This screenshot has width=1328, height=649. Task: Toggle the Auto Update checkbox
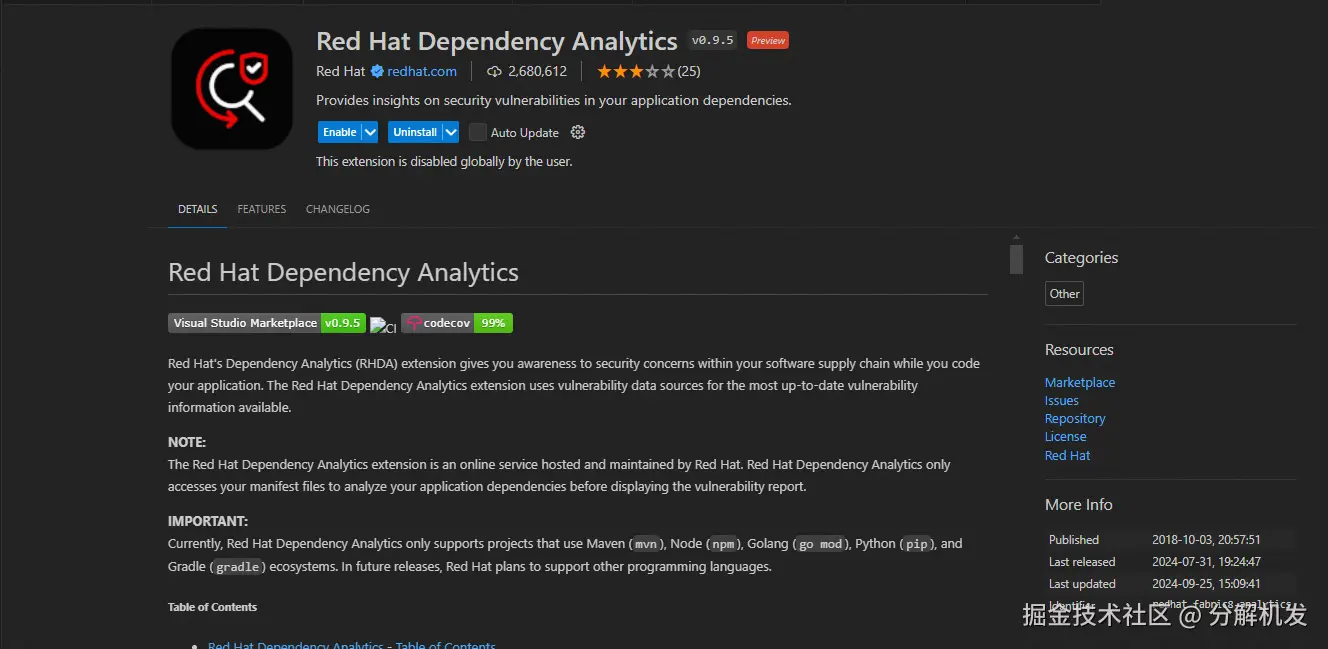coord(478,132)
